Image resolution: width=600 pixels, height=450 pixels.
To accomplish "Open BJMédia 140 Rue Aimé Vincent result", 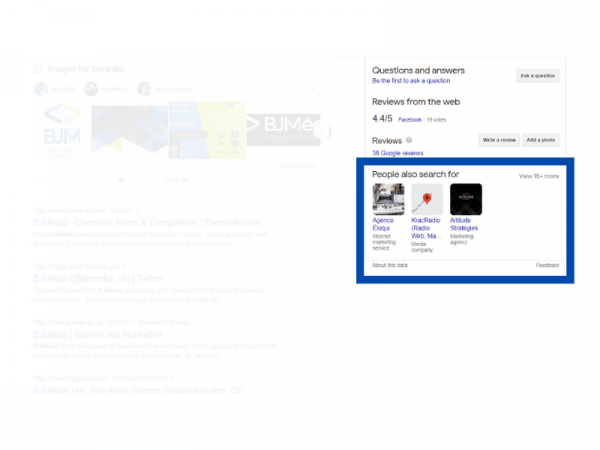I will pos(143,390).
